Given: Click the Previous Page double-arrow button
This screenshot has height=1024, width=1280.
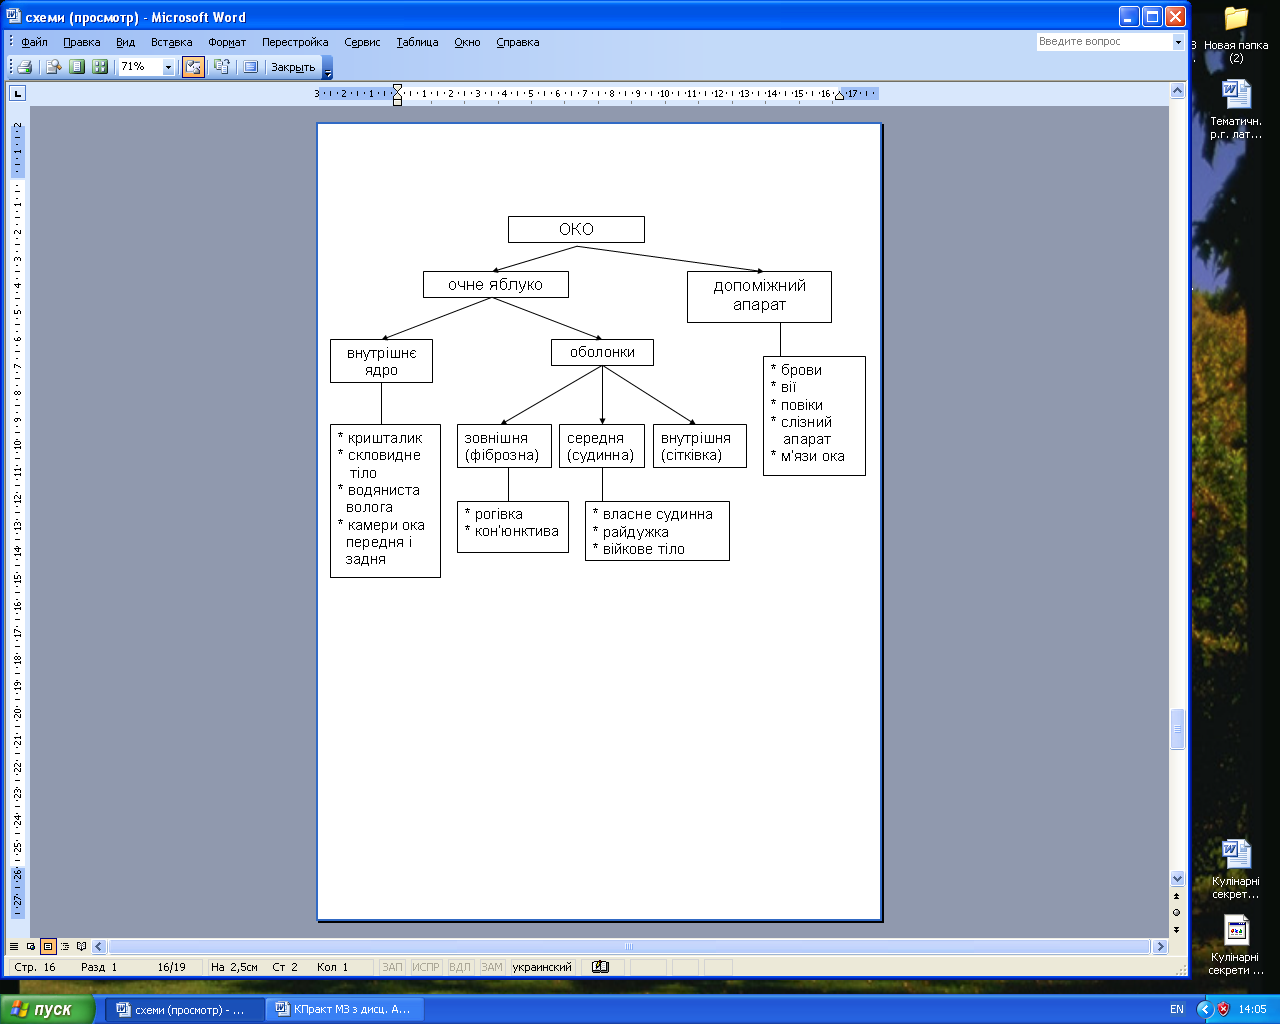Looking at the screenshot, I should pyautogui.click(x=1177, y=896).
